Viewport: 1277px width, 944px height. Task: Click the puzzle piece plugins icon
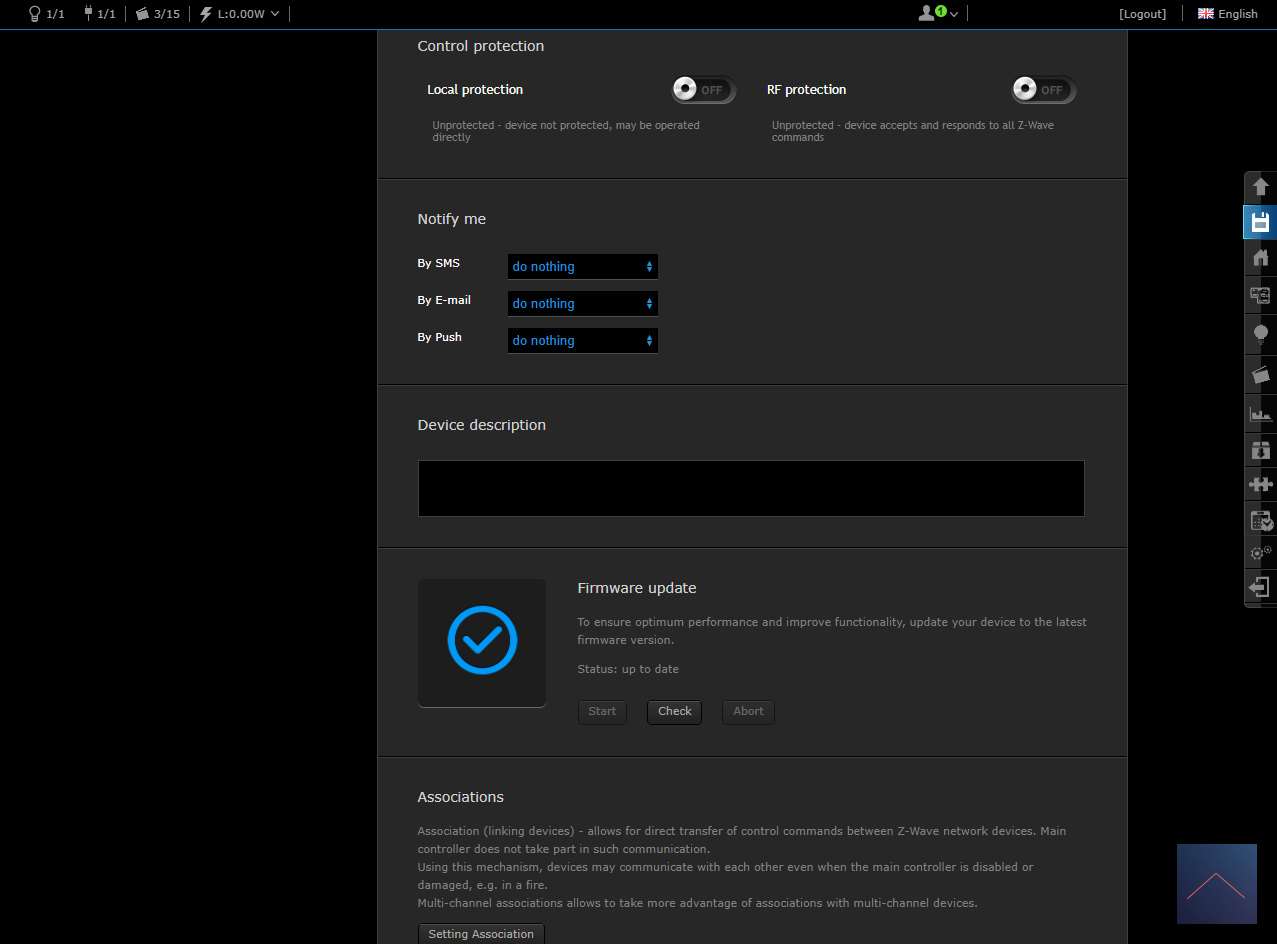click(x=1260, y=484)
